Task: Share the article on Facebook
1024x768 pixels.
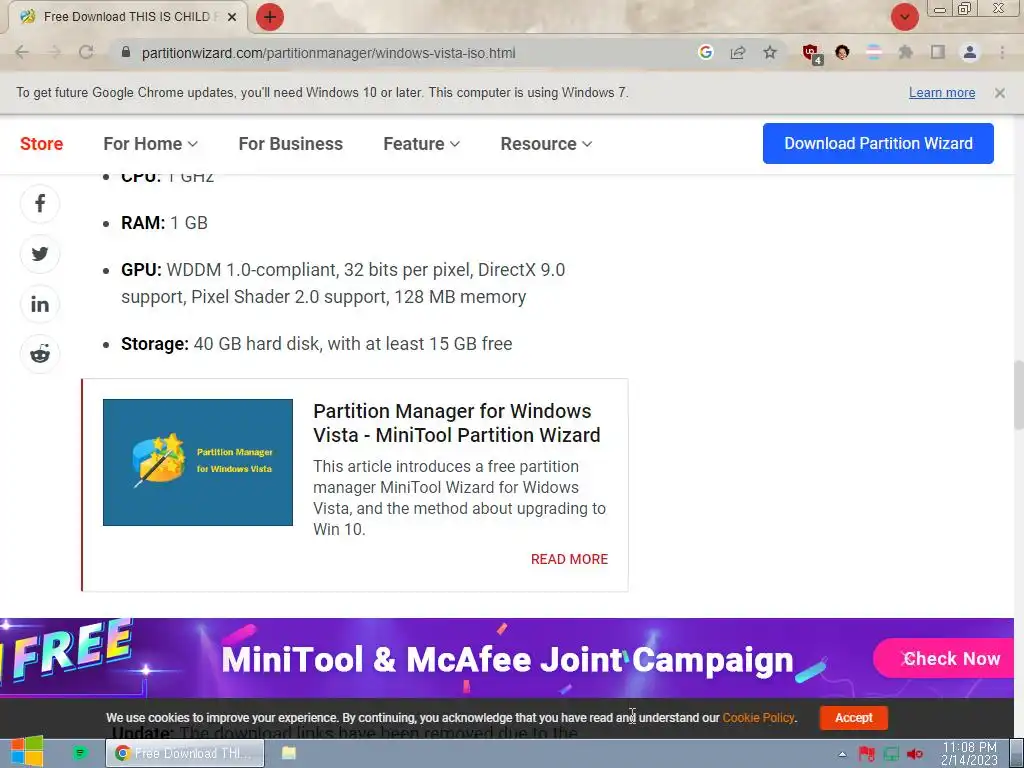Action: 40,204
